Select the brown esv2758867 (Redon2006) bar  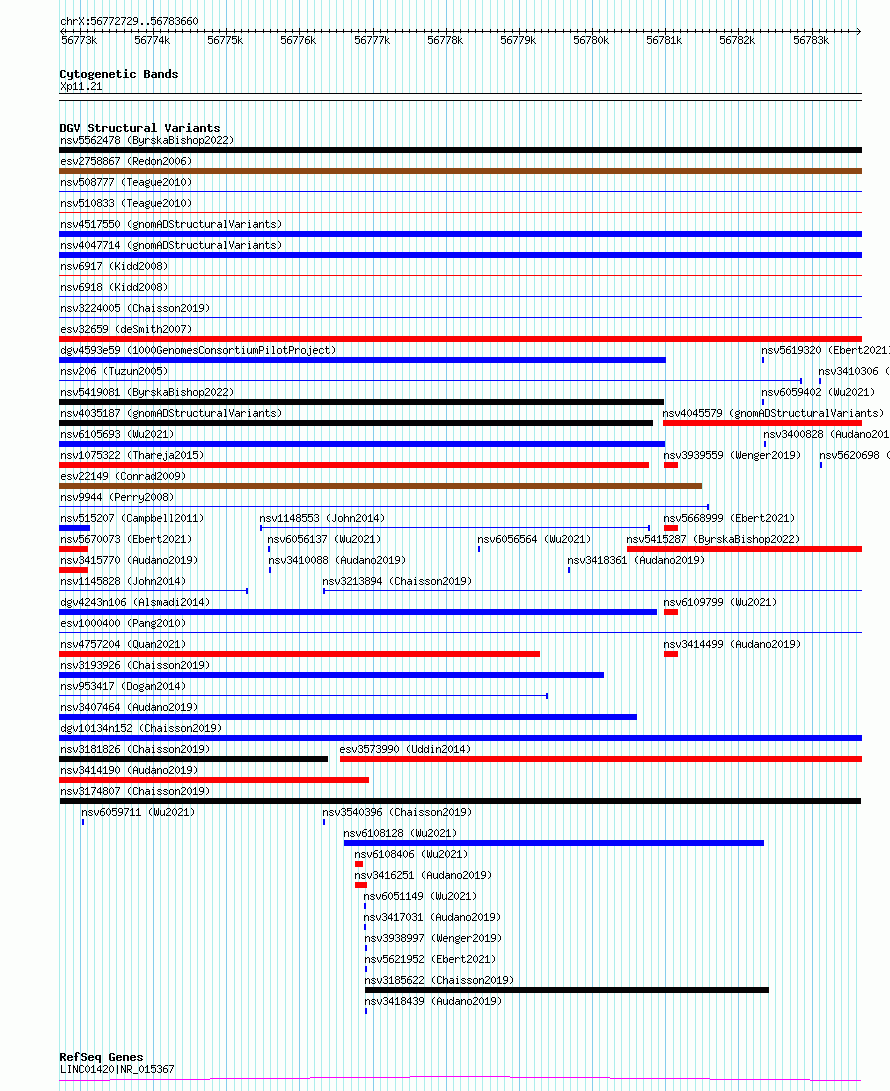(x=461, y=171)
